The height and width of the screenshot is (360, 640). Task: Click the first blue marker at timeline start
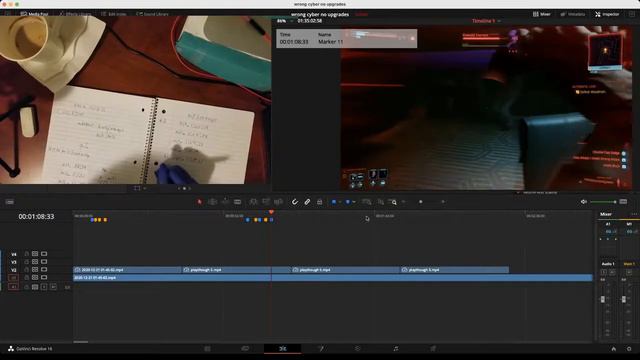pyautogui.click(x=92, y=220)
